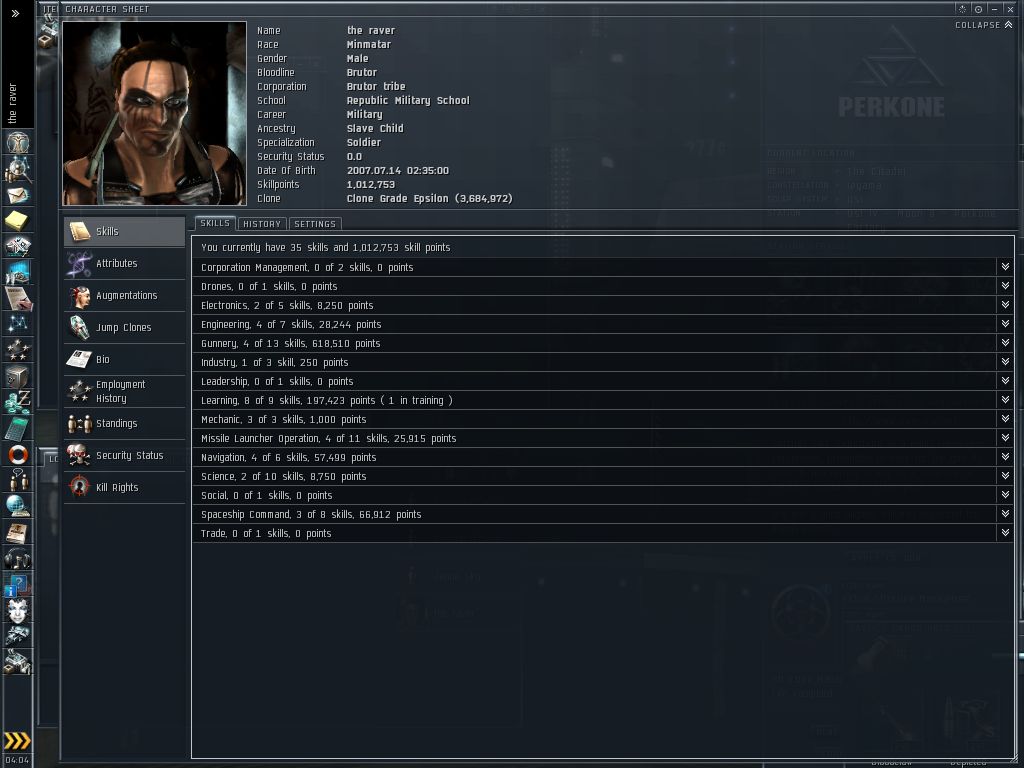Viewport: 1024px width, 768px height.
Task: Expand the Learning skill group arrow
Action: tap(1005, 399)
